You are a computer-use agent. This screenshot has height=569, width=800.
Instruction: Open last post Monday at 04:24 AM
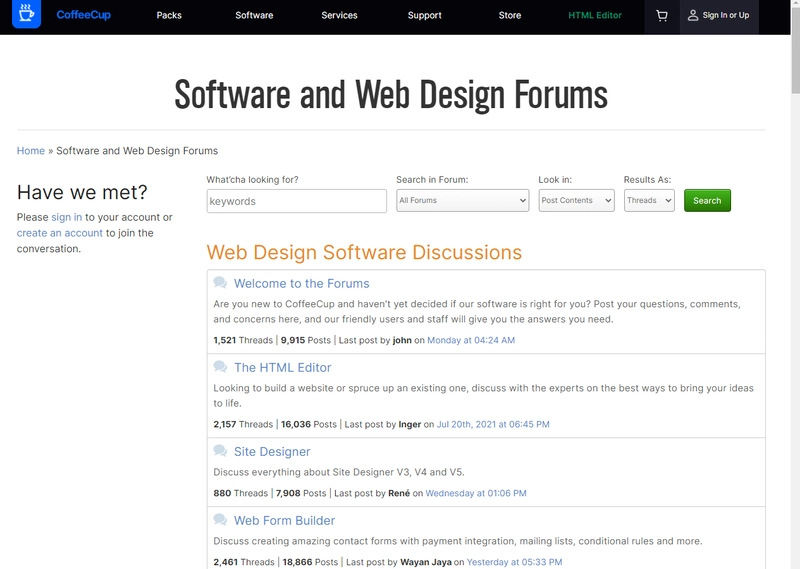point(471,340)
